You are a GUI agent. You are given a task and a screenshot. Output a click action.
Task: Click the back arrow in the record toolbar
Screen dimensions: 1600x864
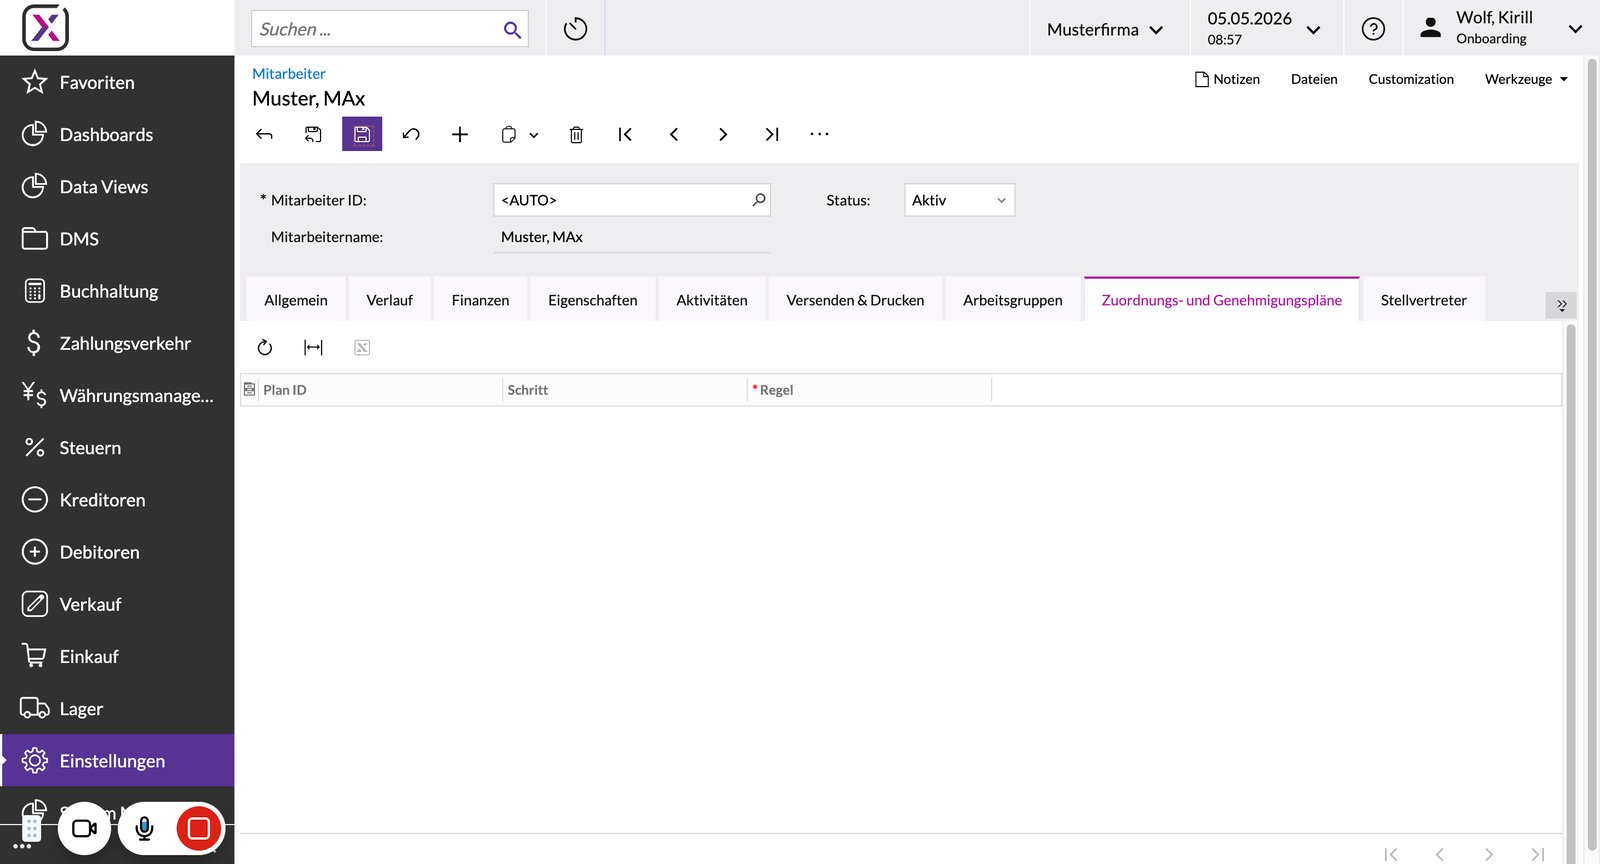264,134
